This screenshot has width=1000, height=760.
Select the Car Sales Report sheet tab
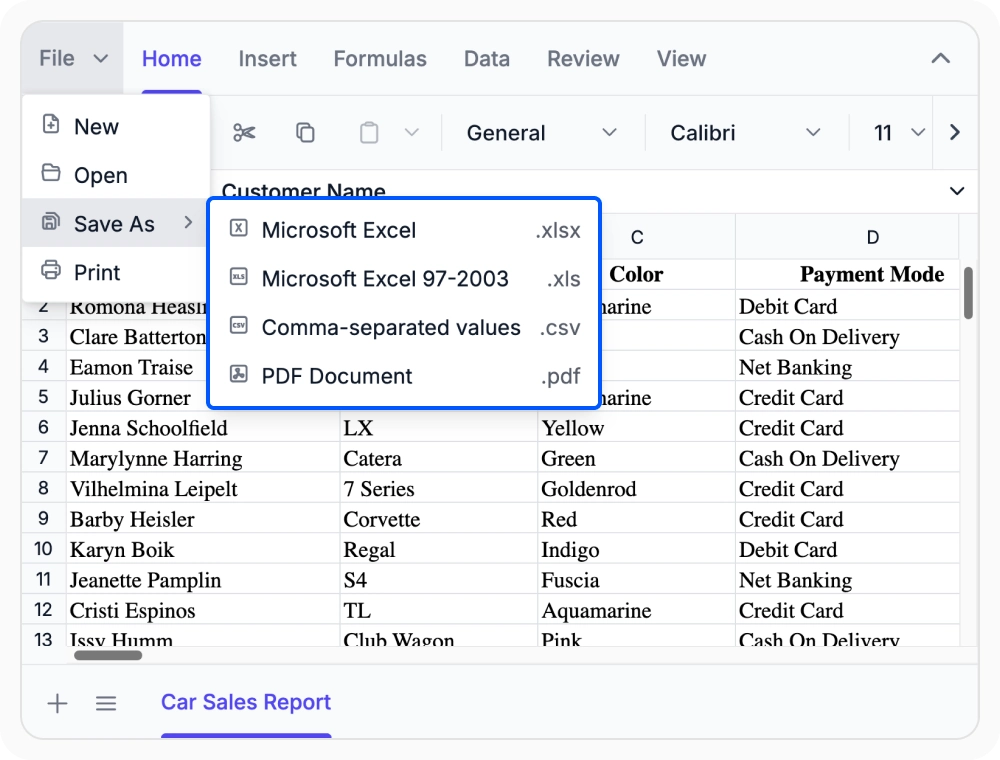[x=246, y=702]
